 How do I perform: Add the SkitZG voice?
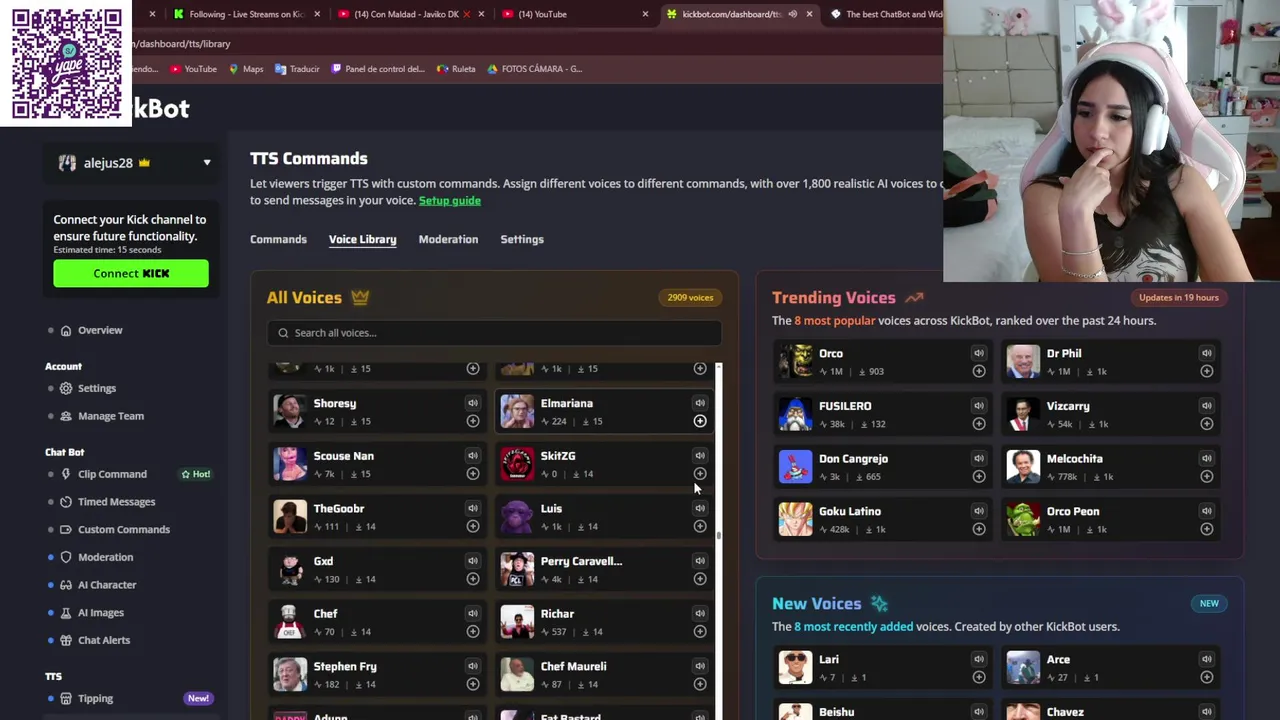(700, 474)
